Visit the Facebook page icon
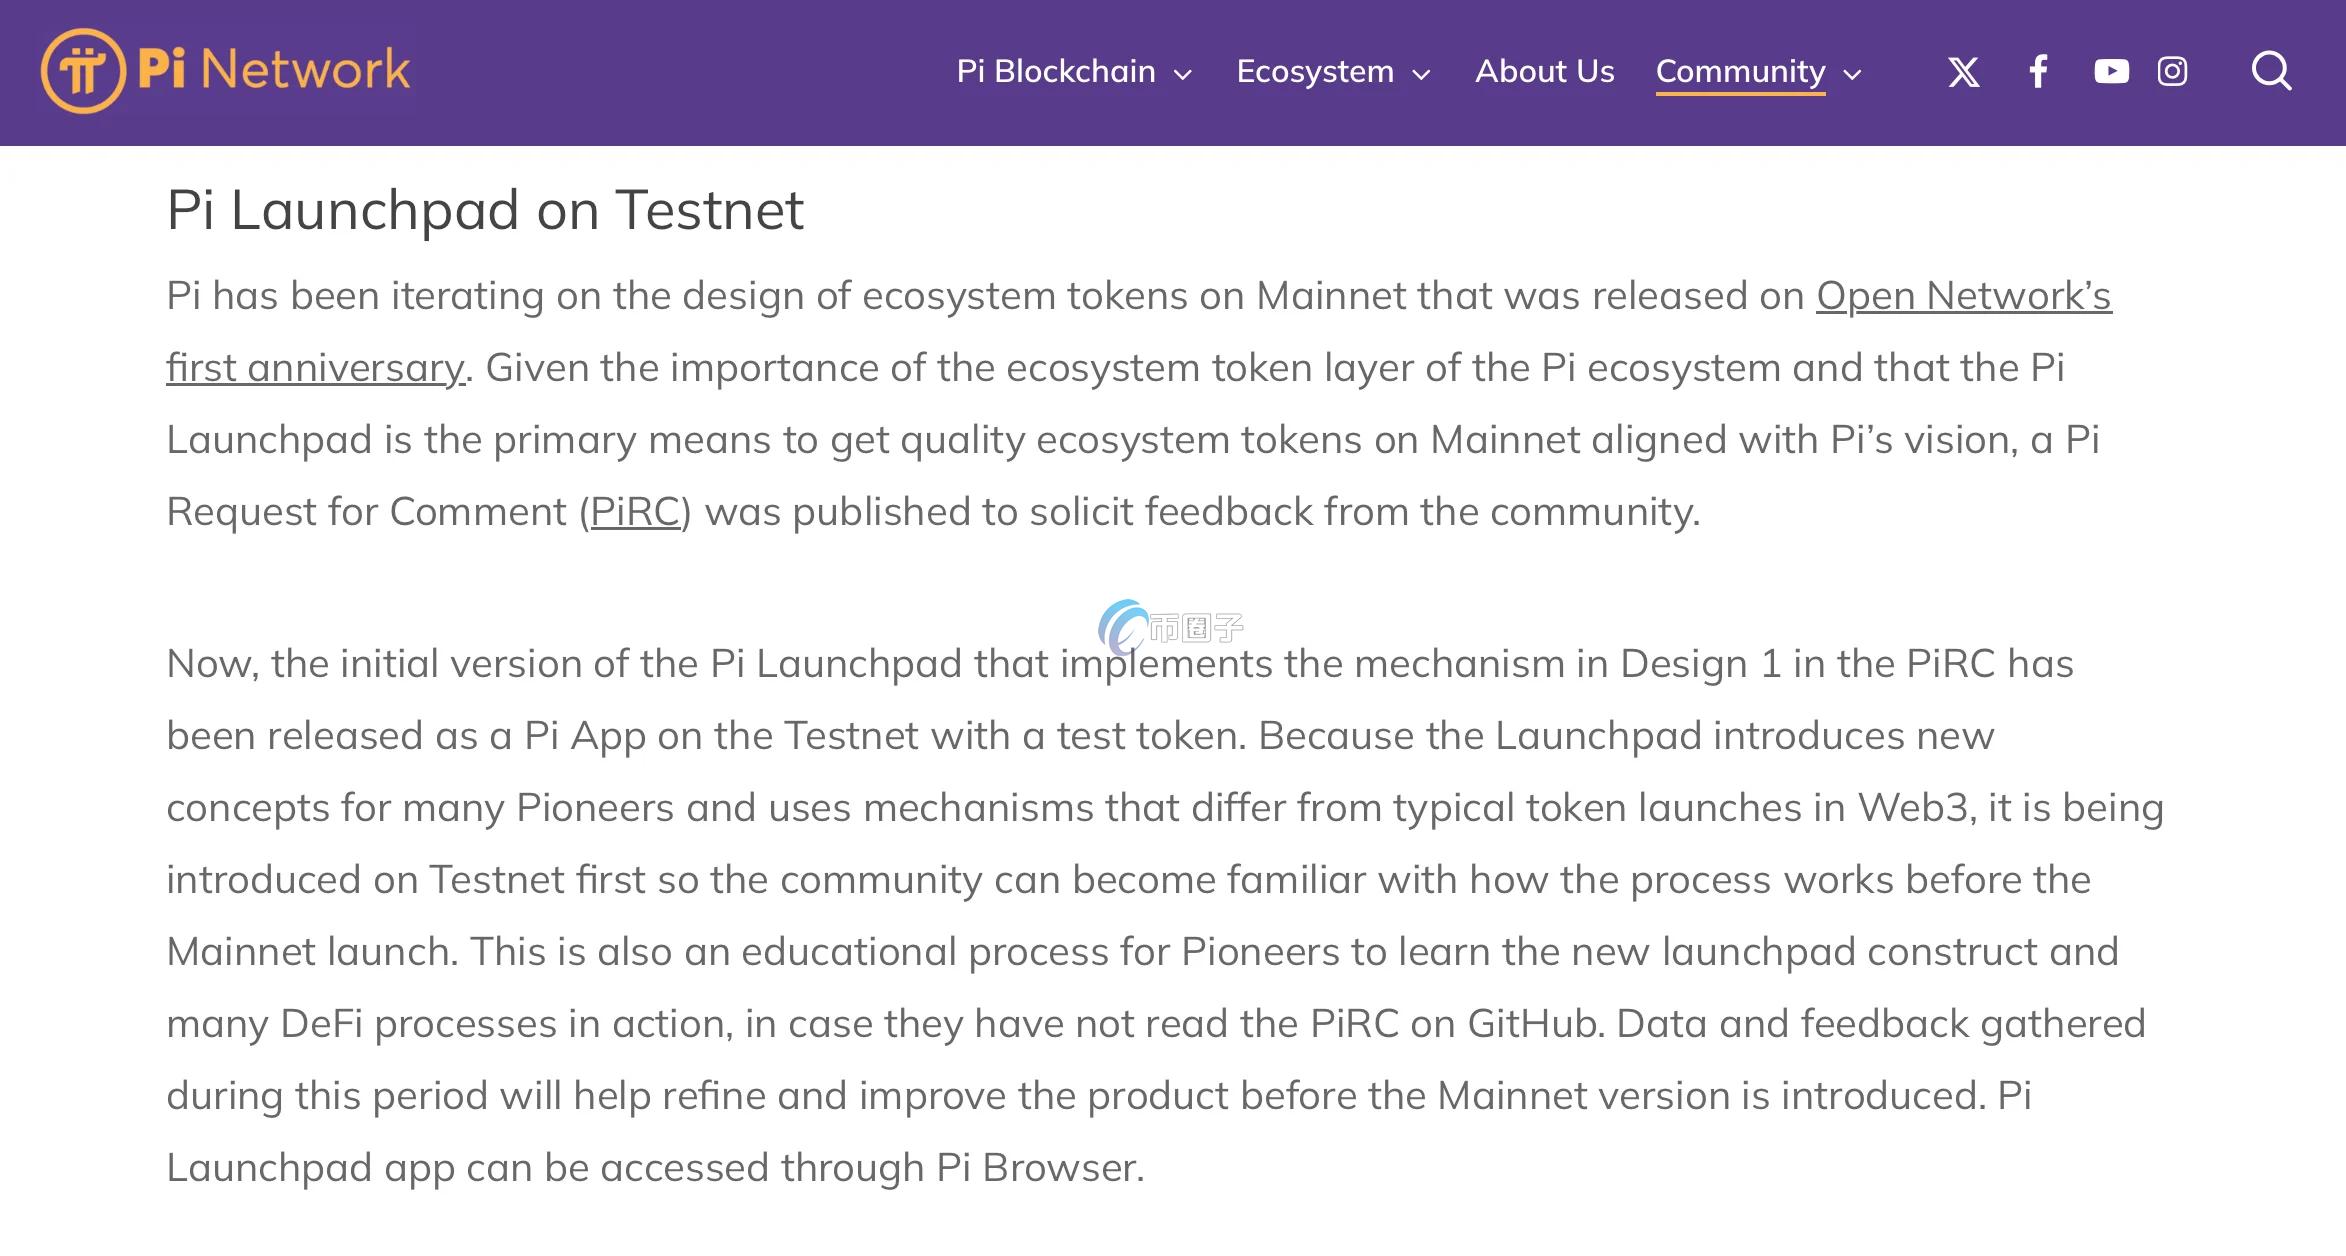 (2038, 72)
